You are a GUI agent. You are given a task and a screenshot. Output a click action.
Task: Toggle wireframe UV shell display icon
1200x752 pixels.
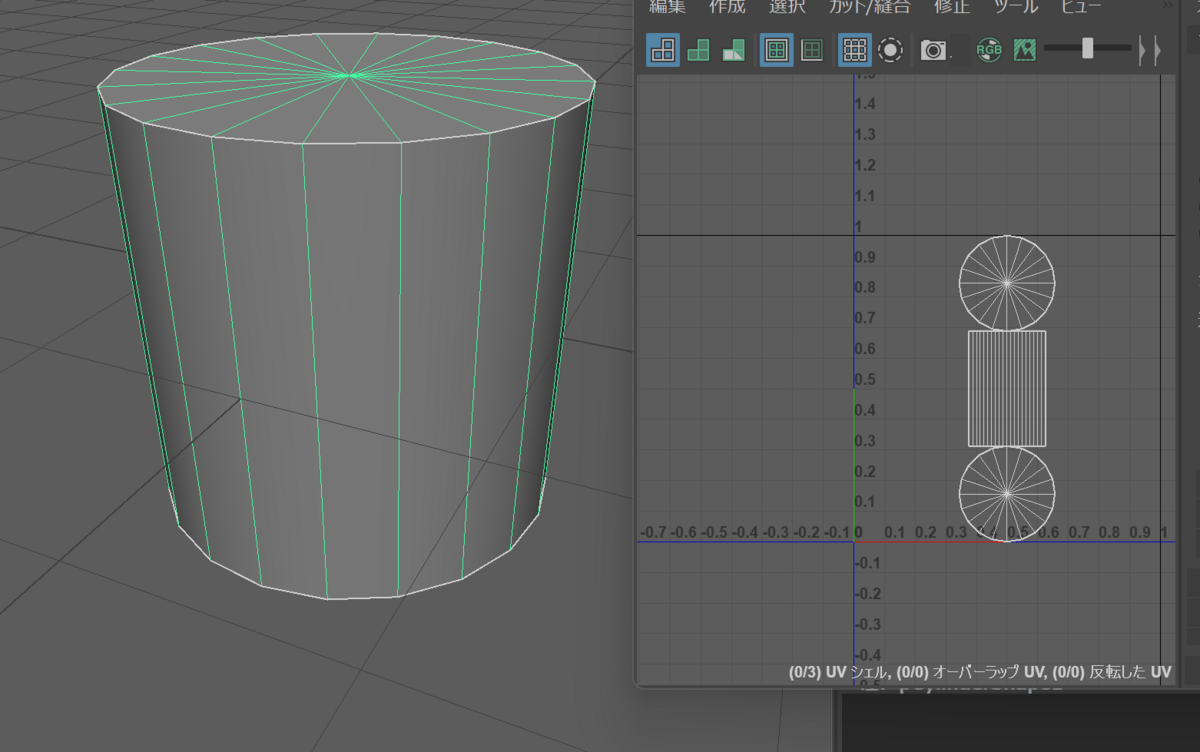tap(663, 49)
